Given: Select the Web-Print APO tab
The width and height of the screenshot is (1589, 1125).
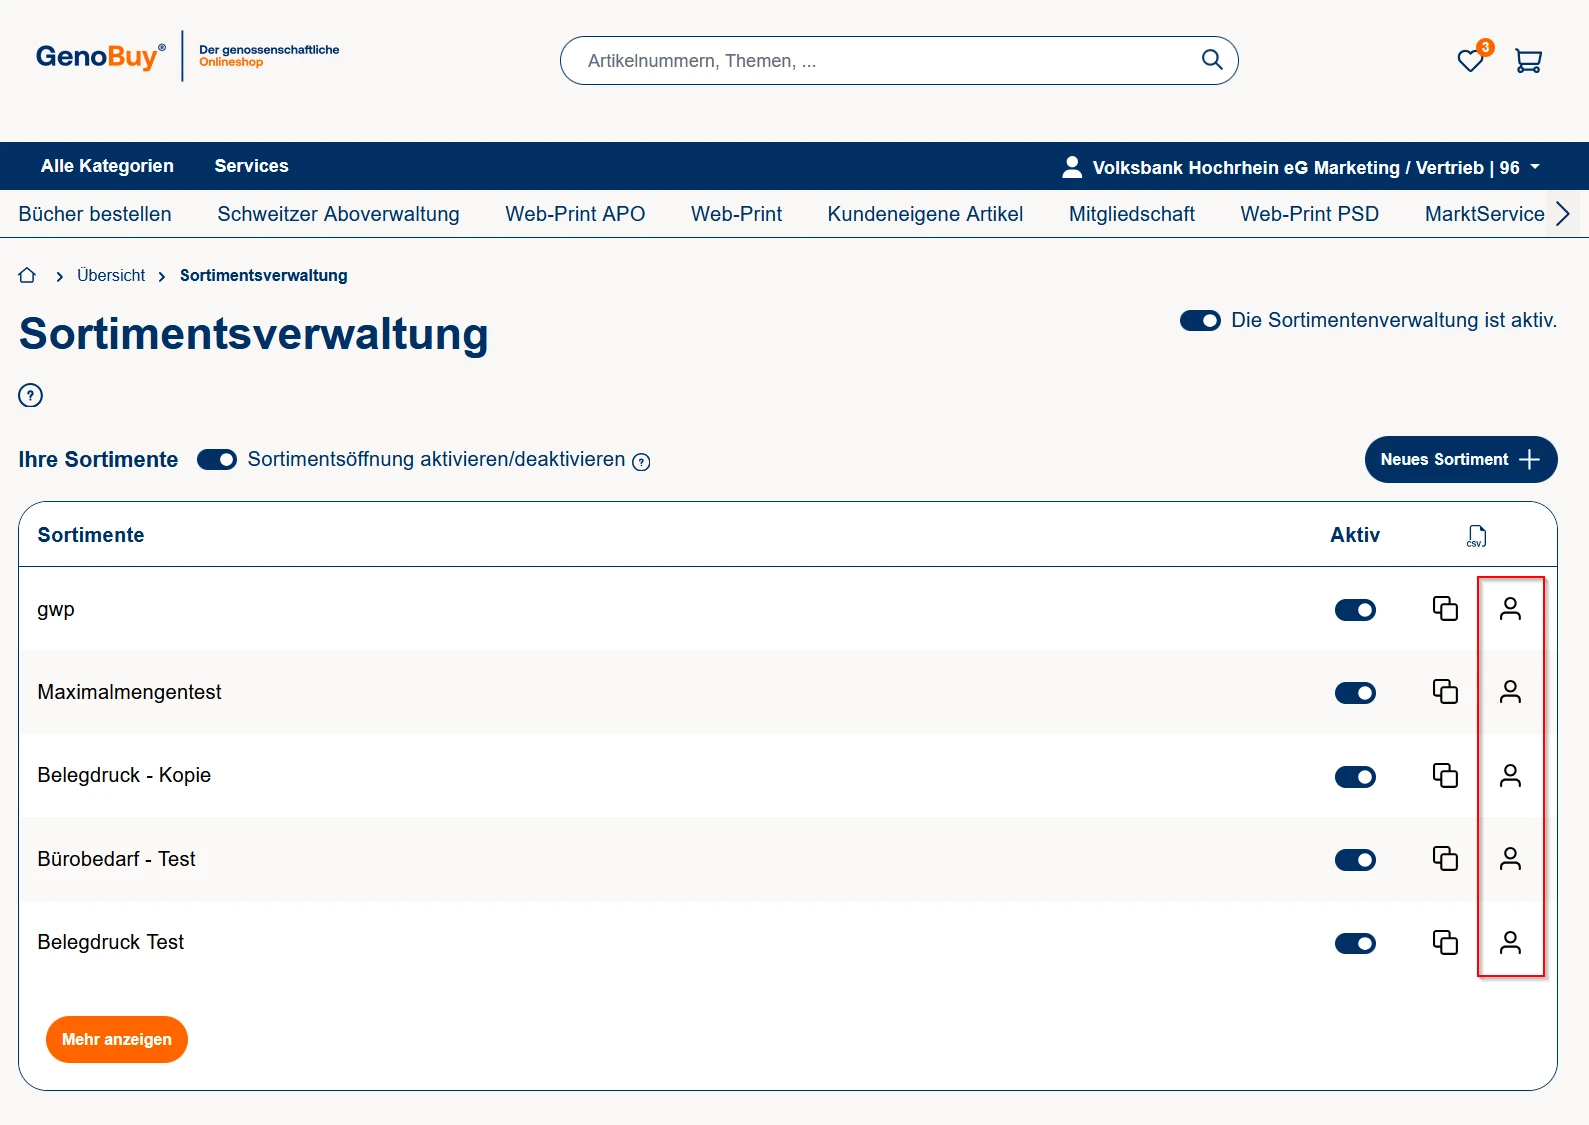Looking at the screenshot, I should pos(575,214).
